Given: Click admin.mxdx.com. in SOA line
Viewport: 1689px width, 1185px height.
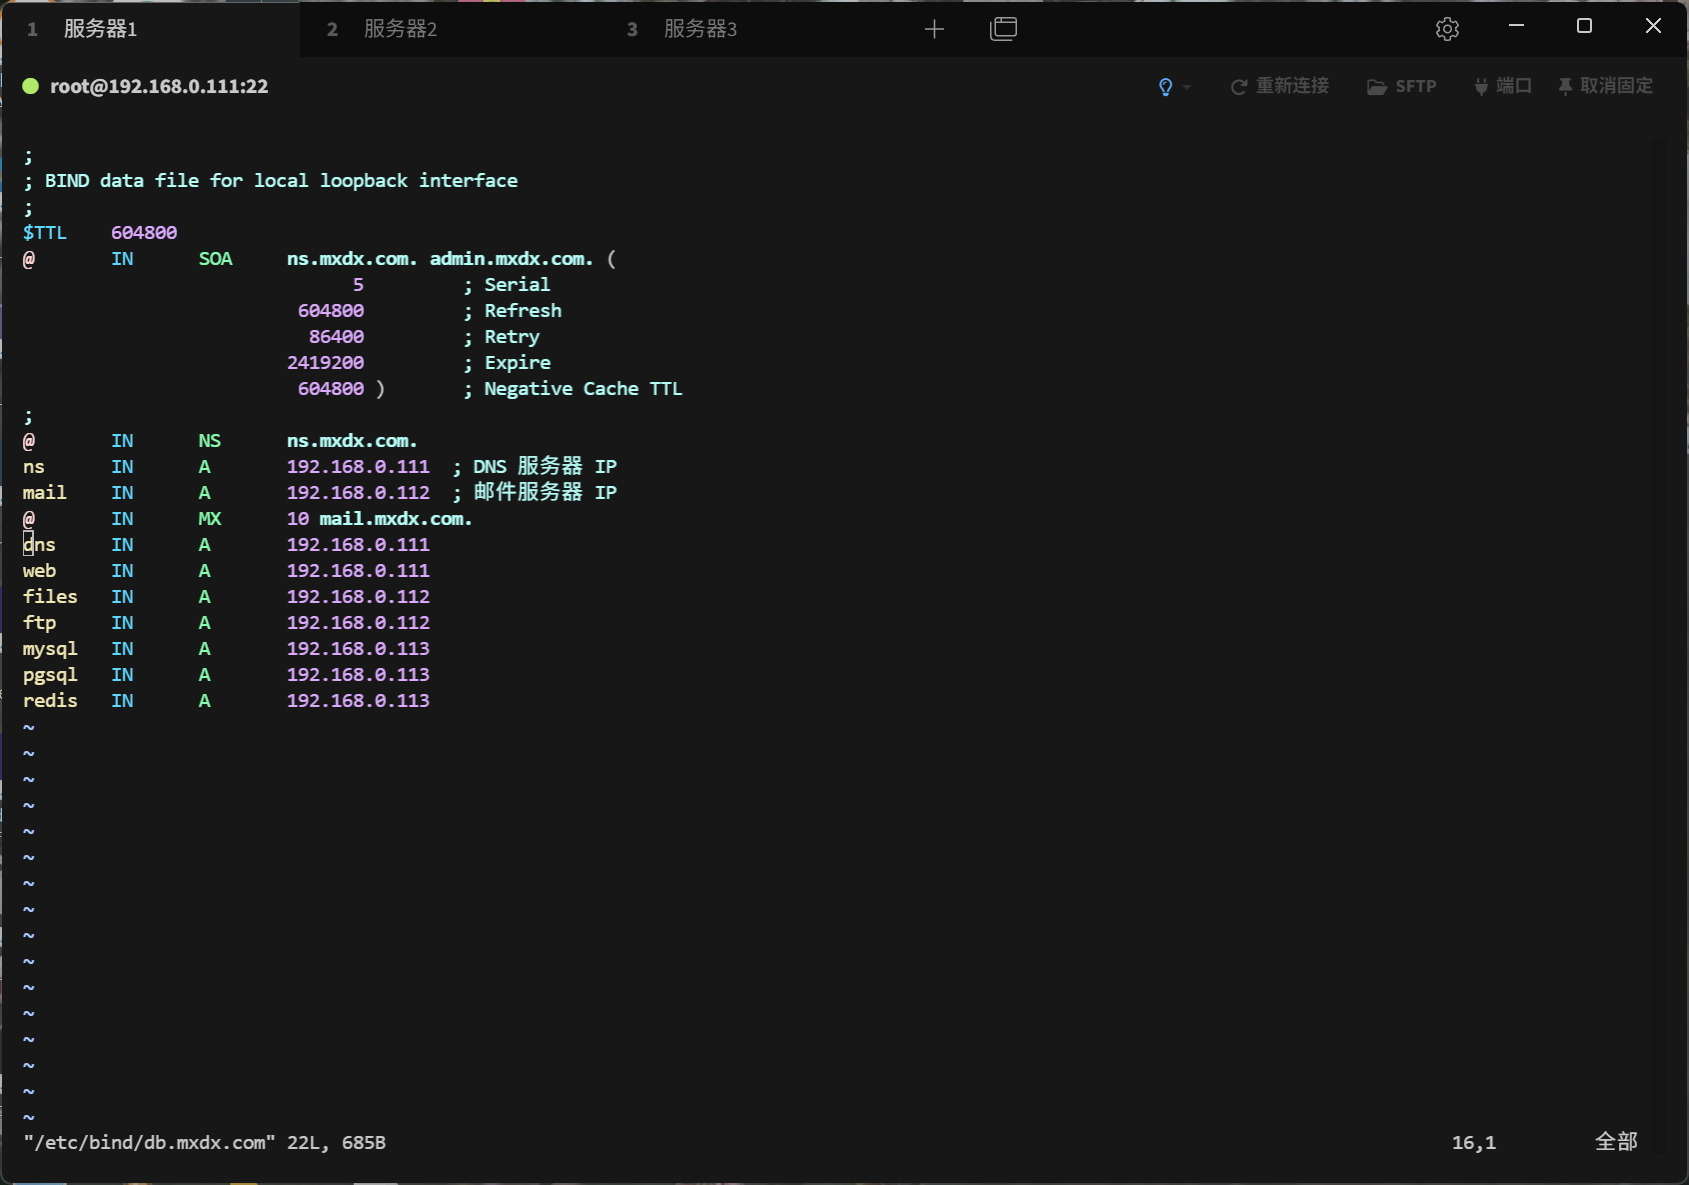Looking at the screenshot, I should [x=511, y=258].
